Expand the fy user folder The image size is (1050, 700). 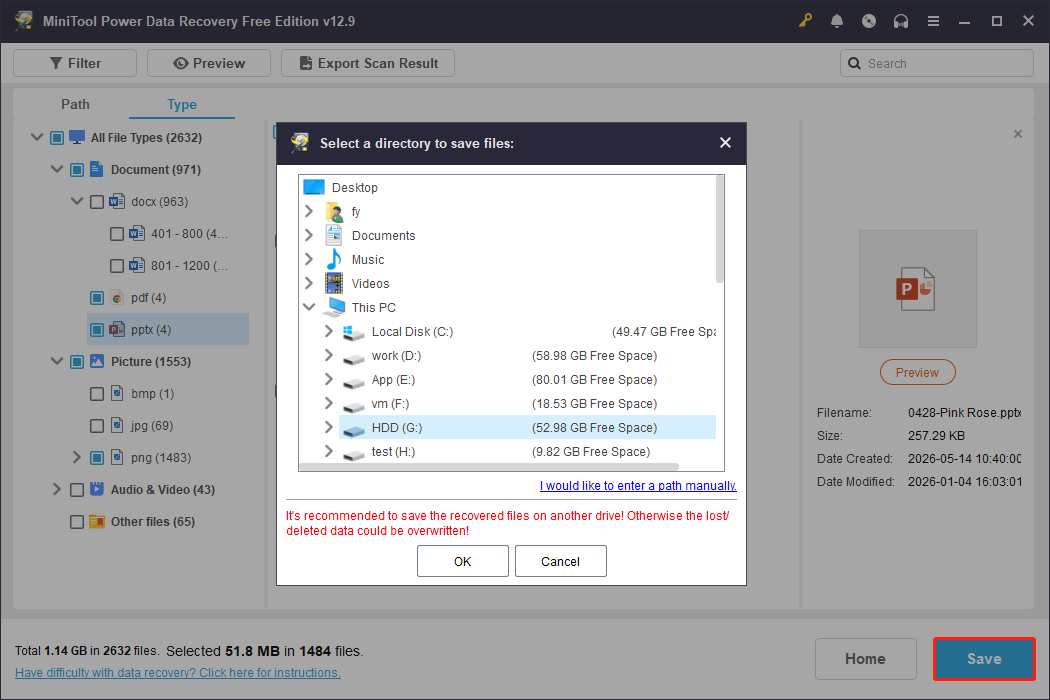click(309, 211)
